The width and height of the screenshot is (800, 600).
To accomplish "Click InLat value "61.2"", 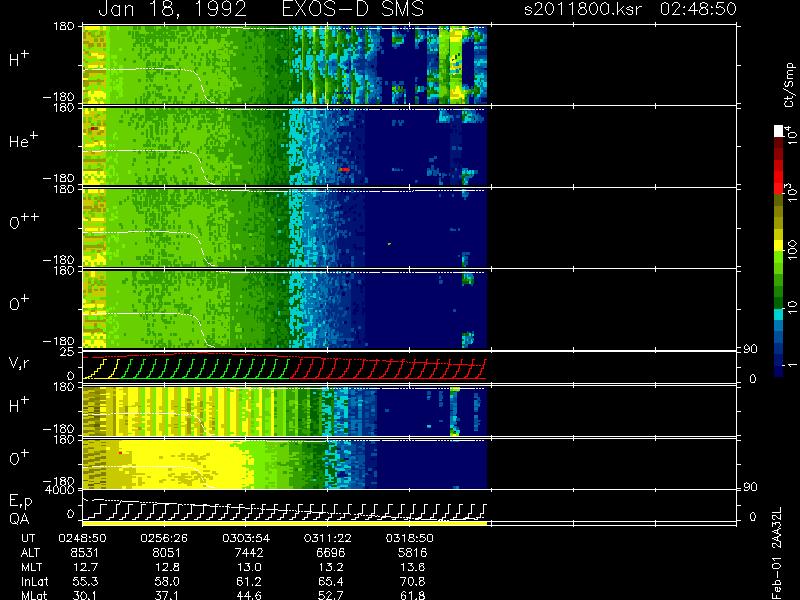I will tap(249, 581).
